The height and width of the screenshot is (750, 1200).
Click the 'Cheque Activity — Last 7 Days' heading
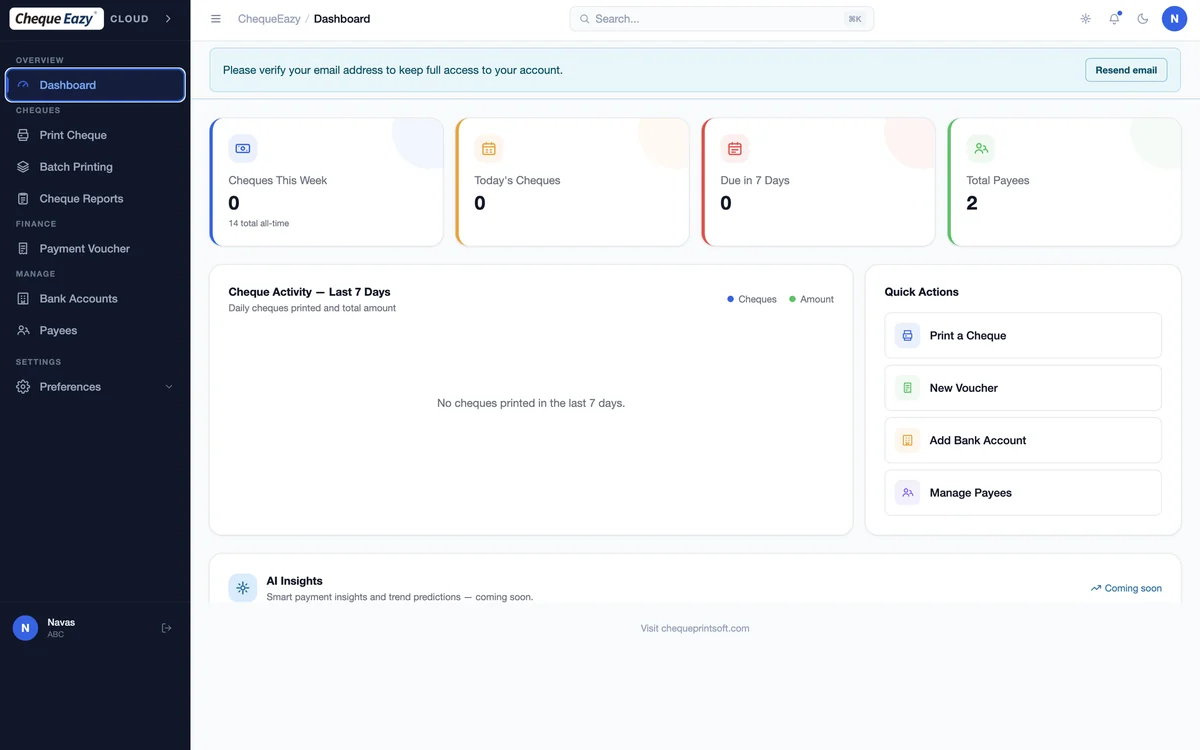pyautogui.click(x=310, y=292)
